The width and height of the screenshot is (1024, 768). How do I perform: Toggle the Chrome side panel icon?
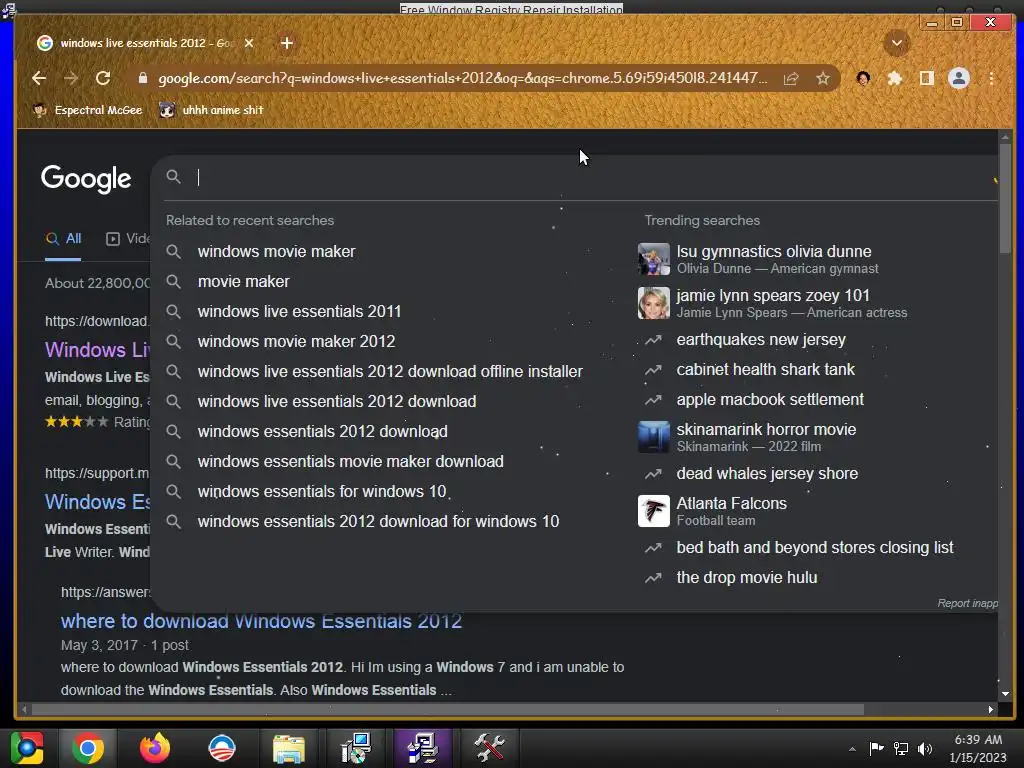[926, 78]
